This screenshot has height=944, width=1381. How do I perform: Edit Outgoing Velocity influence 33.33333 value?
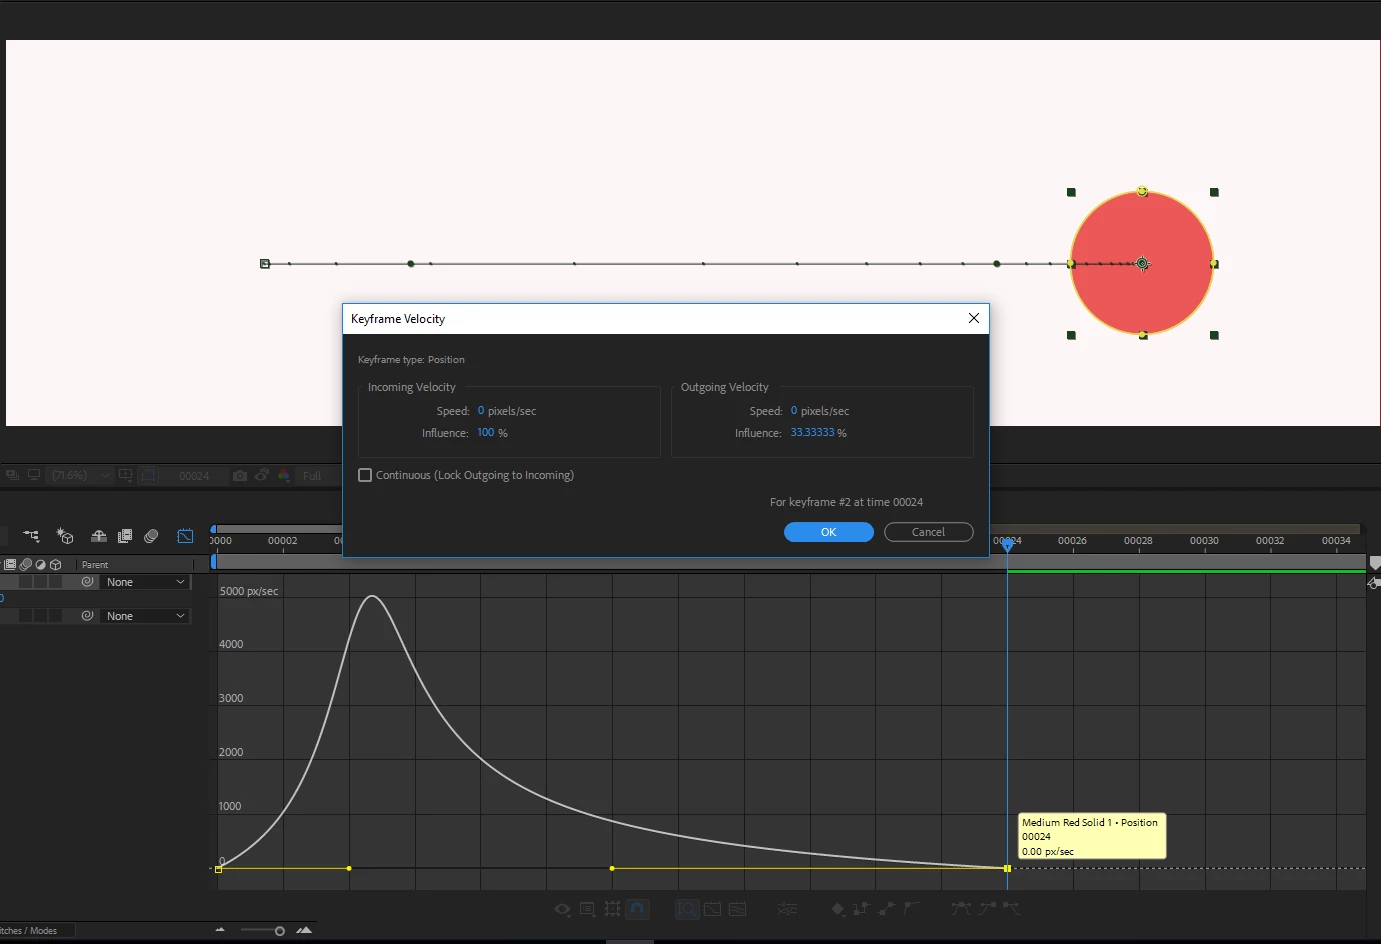tap(812, 433)
